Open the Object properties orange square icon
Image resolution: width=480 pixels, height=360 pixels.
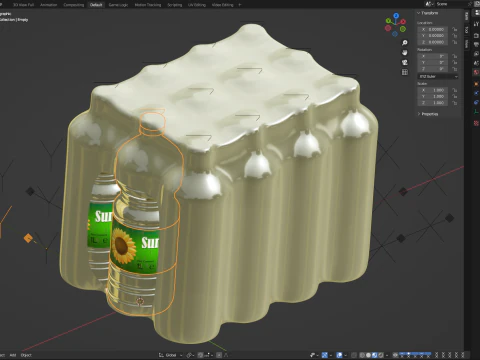(476, 84)
